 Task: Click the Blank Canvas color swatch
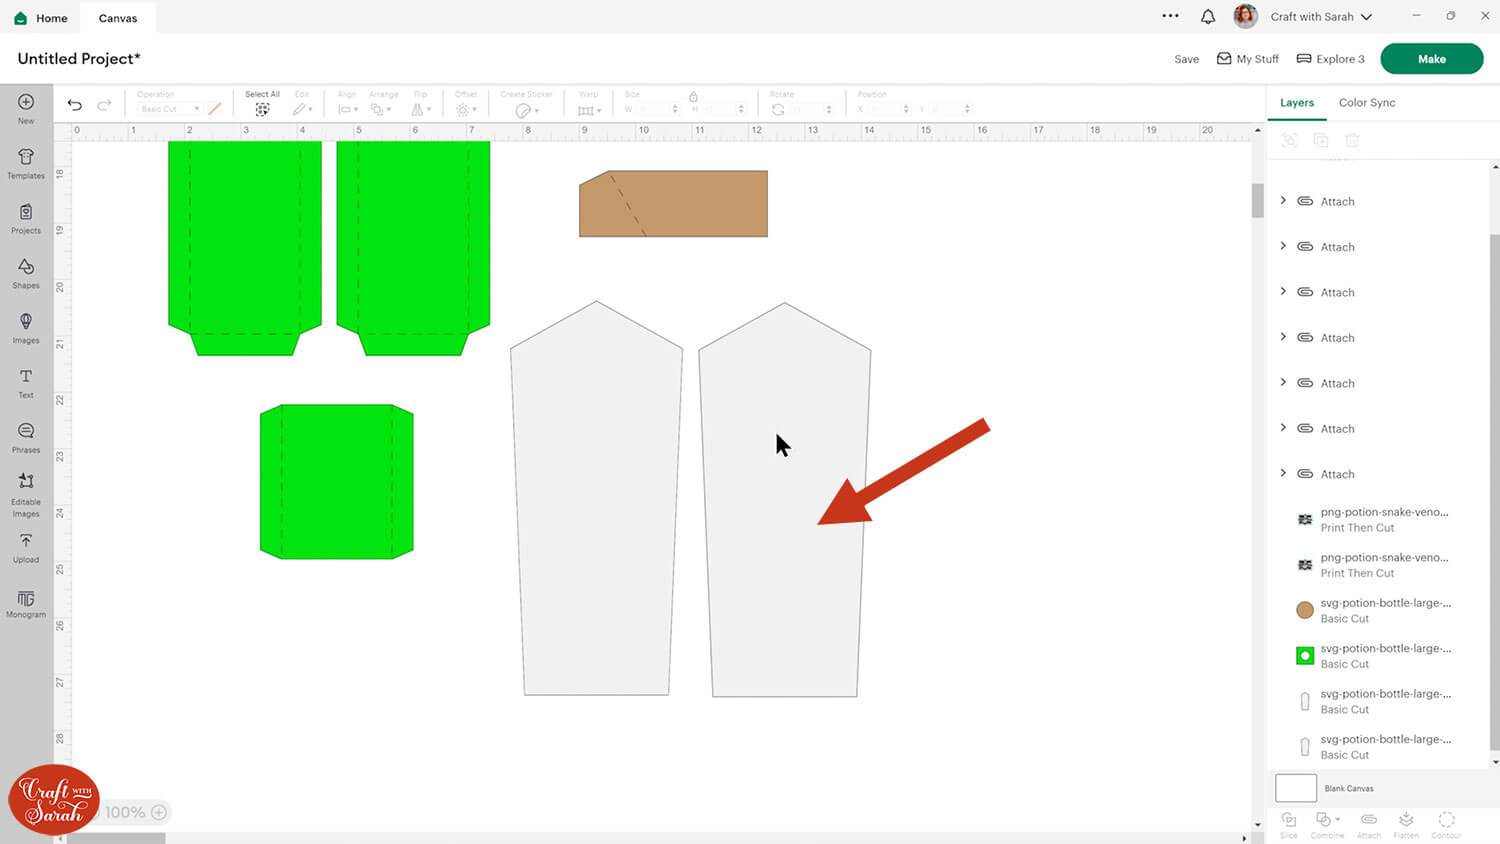(x=1296, y=788)
